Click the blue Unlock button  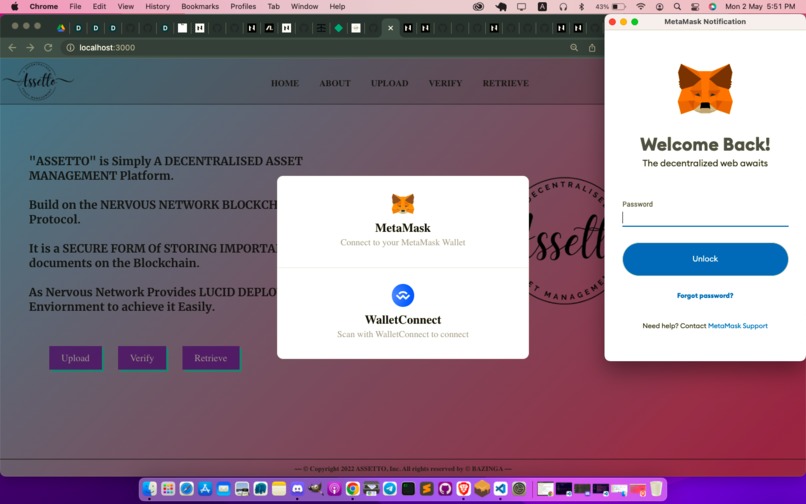[x=705, y=259]
